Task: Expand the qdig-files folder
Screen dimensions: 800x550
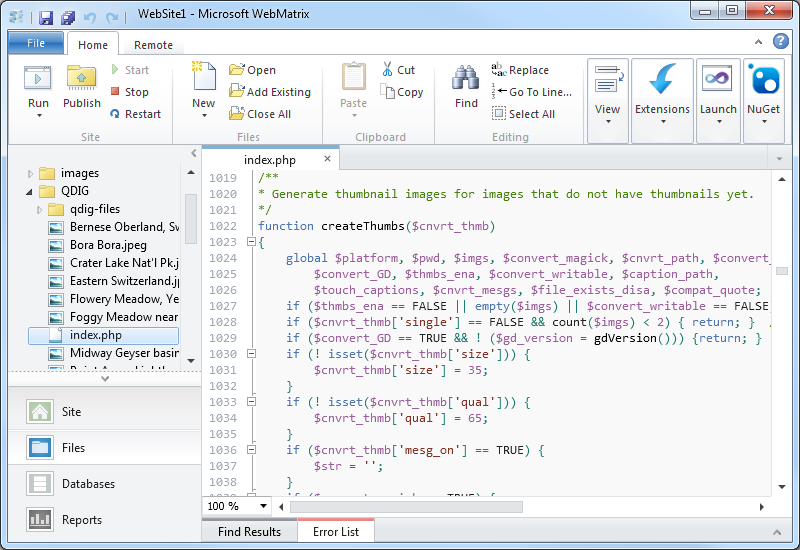Action: coord(41,209)
